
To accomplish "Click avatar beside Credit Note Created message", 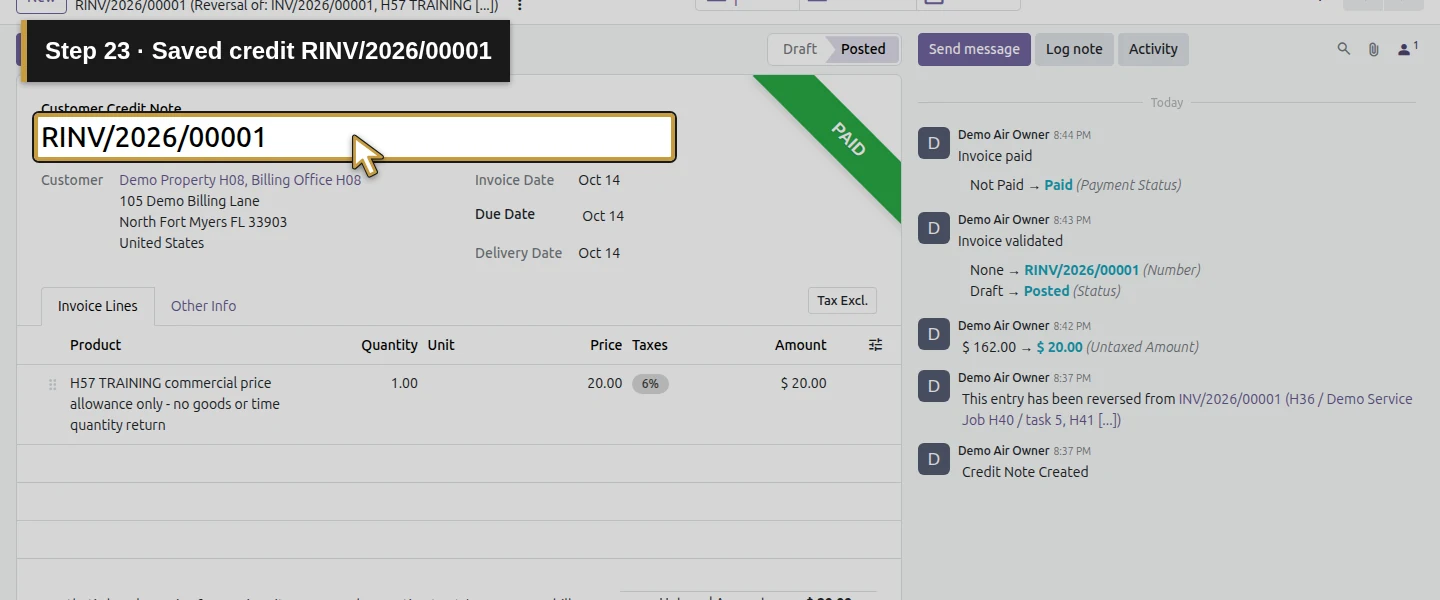I will pos(934,460).
